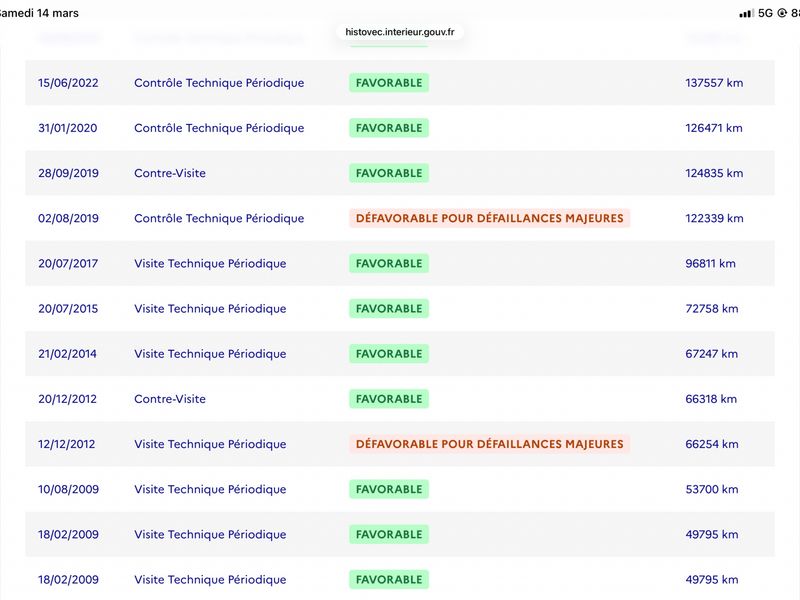Click 'Visite Technique Périodique' in the 21/02/2014 row

[x=210, y=354]
